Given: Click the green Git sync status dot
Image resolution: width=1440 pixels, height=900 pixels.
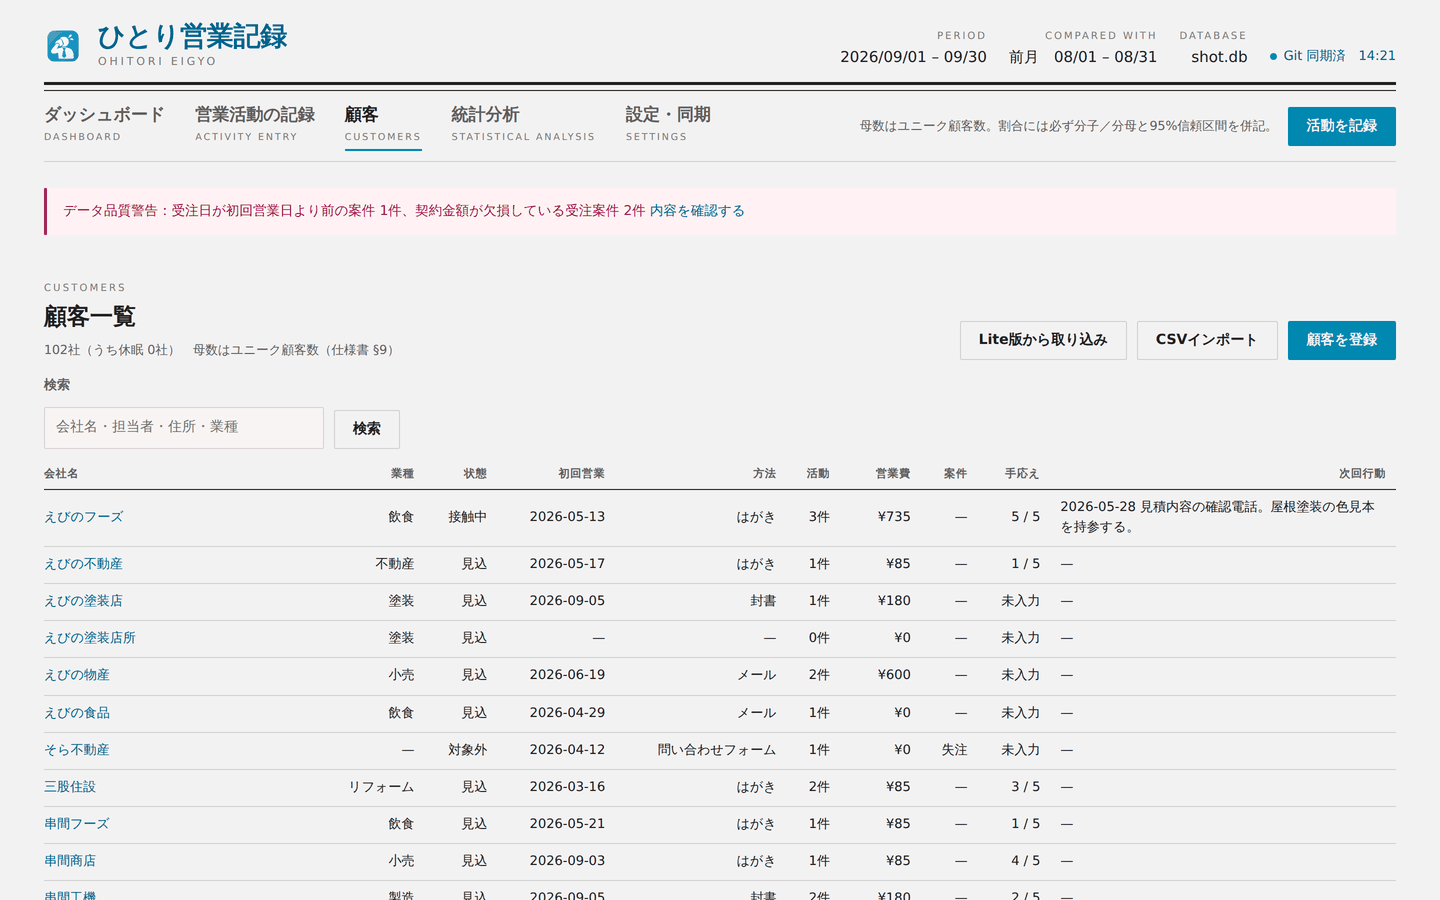Looking at the screenshot, I should pyautogui.click(x=1273, y=57).
